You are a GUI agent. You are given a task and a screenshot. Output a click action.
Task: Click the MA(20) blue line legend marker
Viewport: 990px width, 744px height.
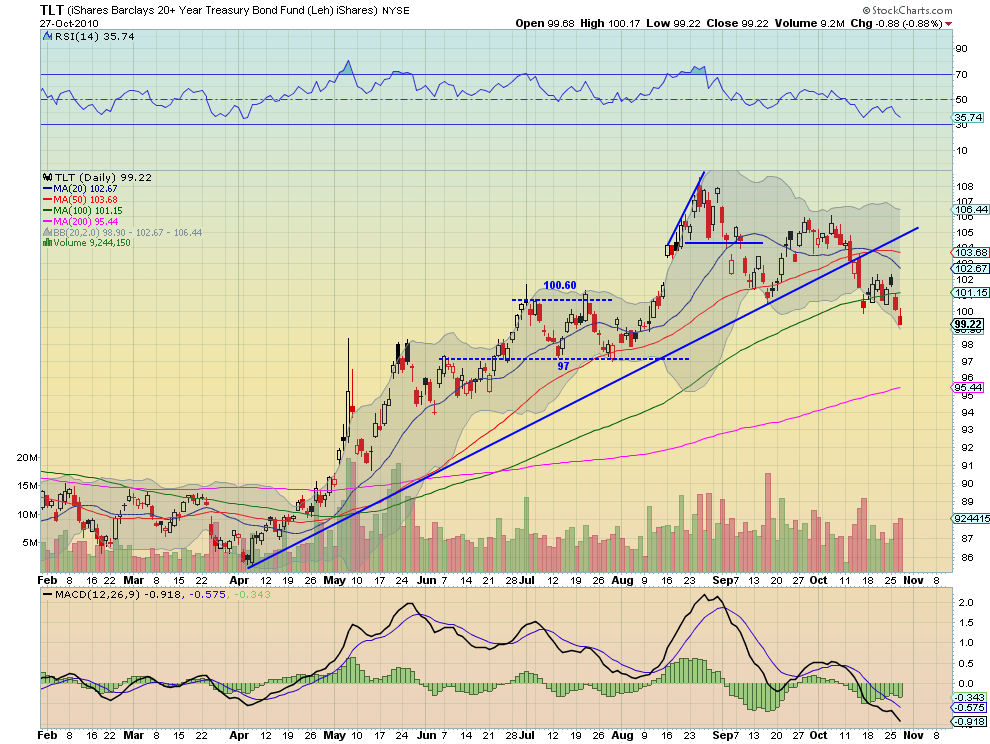(47, 189)
